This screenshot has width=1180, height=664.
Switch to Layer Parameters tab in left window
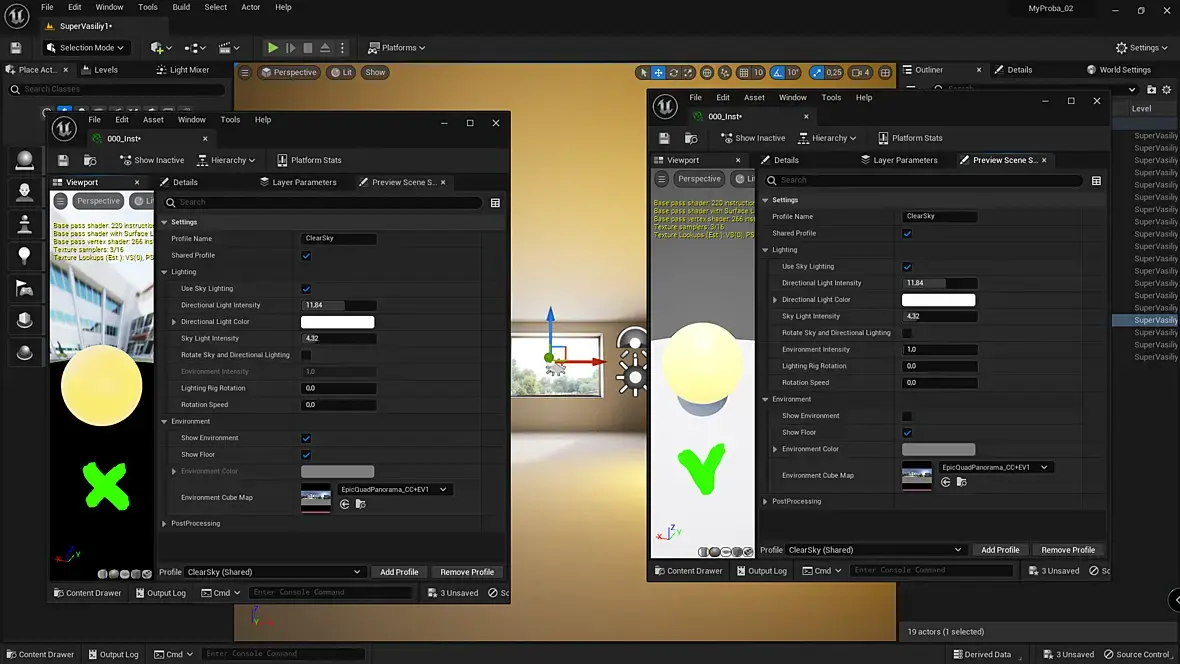298,182
